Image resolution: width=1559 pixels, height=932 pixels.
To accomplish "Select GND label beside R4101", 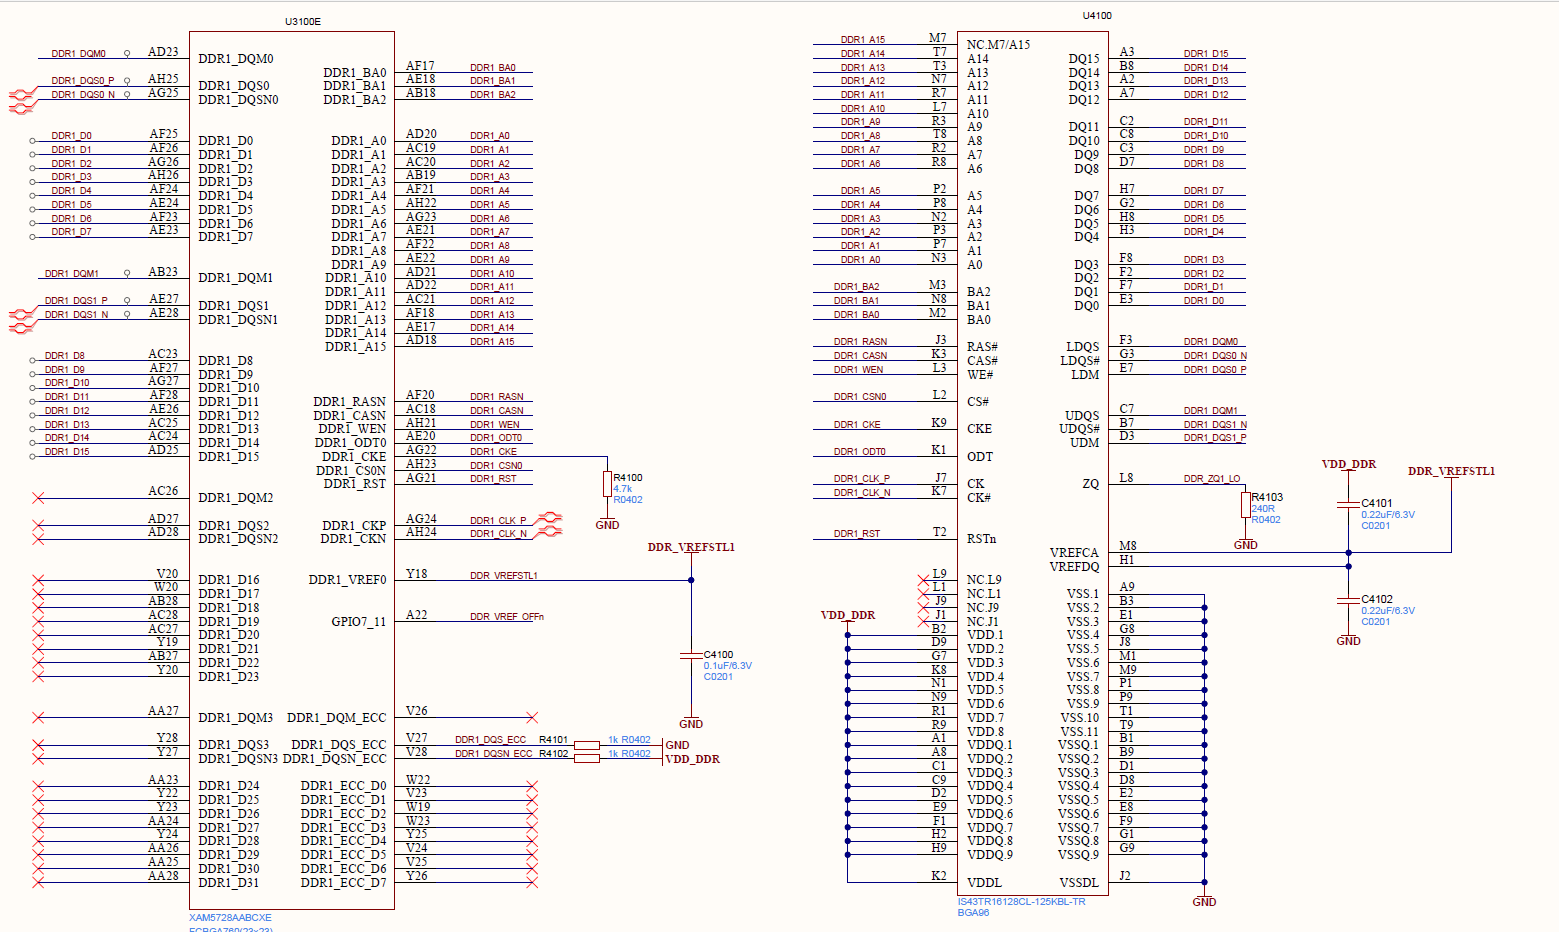I will (x=677, y=745).
